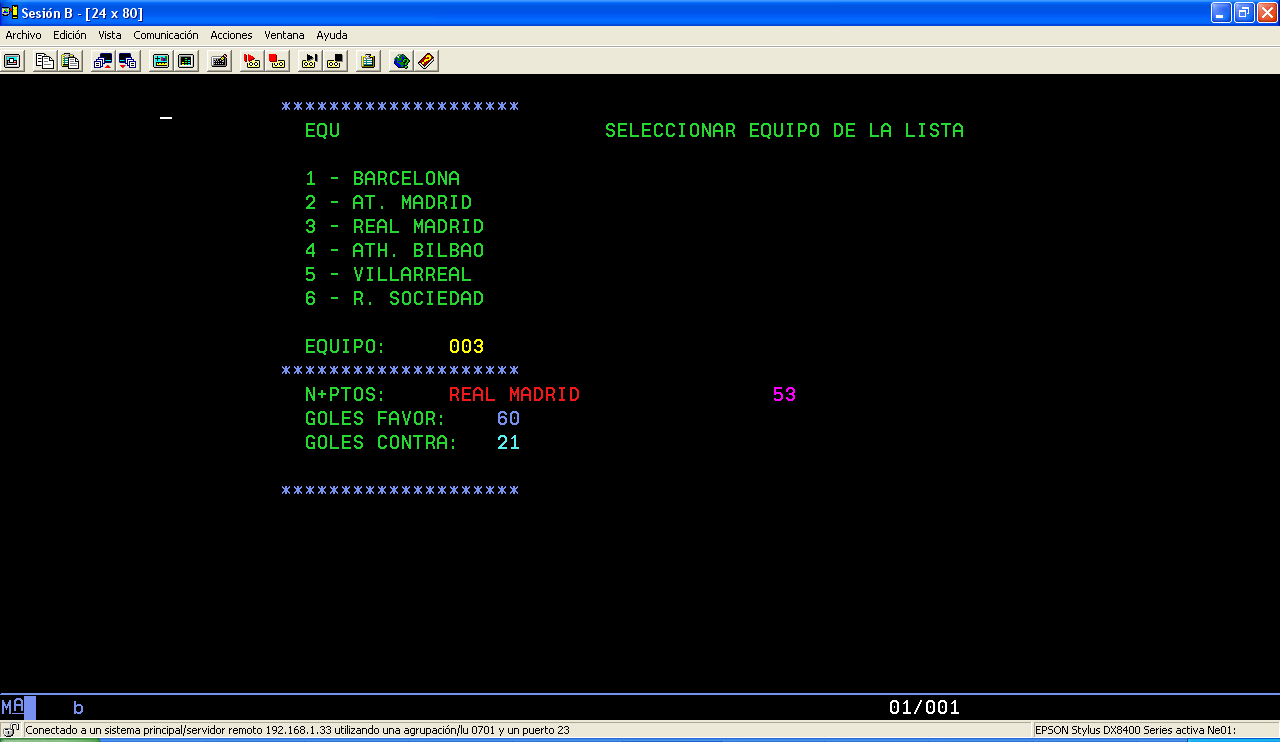Click the EQUIPO input field showing 003
The height and width of the screenshot is (742, 1280).
tap(467, 346)
